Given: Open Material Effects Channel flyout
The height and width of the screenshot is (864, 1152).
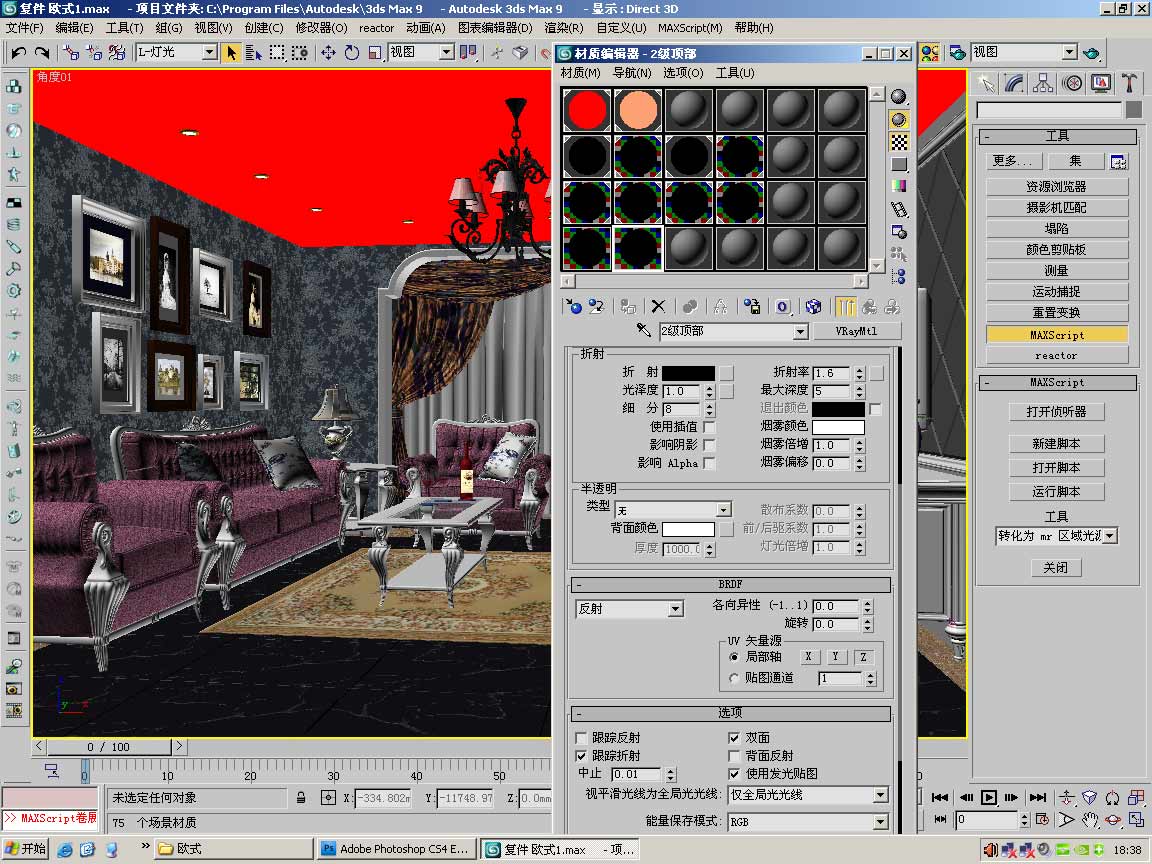Looking at the screenshot, I should coord(782,307).
